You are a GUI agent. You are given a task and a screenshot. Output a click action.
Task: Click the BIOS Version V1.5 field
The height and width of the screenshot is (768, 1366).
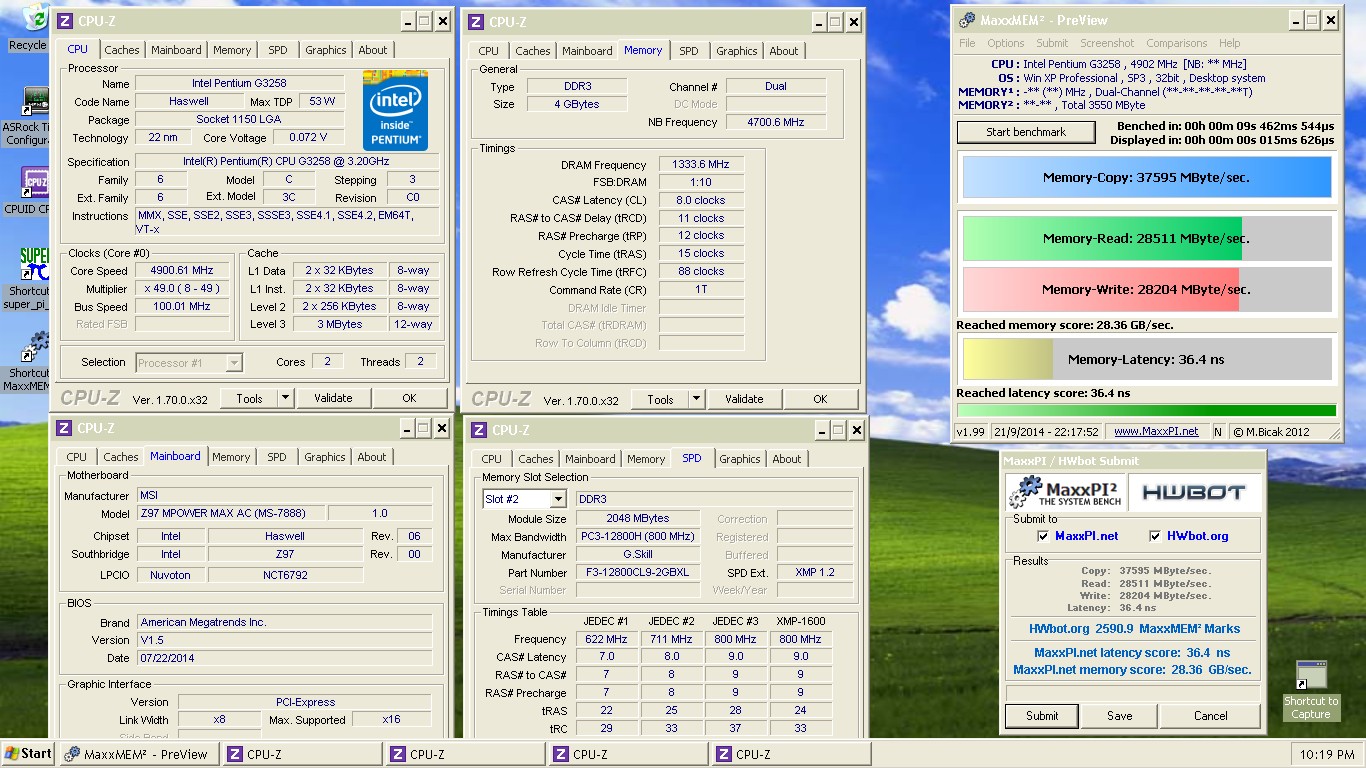284,640
